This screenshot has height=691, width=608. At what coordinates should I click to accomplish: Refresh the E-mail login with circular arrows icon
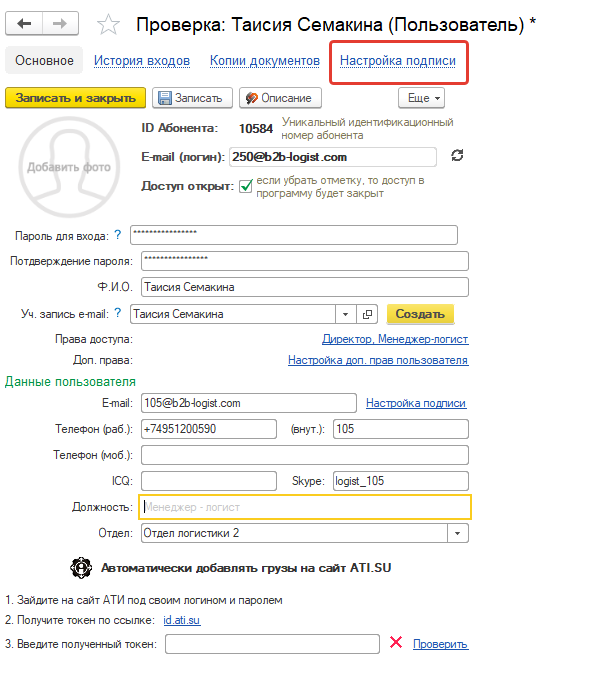point(457,156)
